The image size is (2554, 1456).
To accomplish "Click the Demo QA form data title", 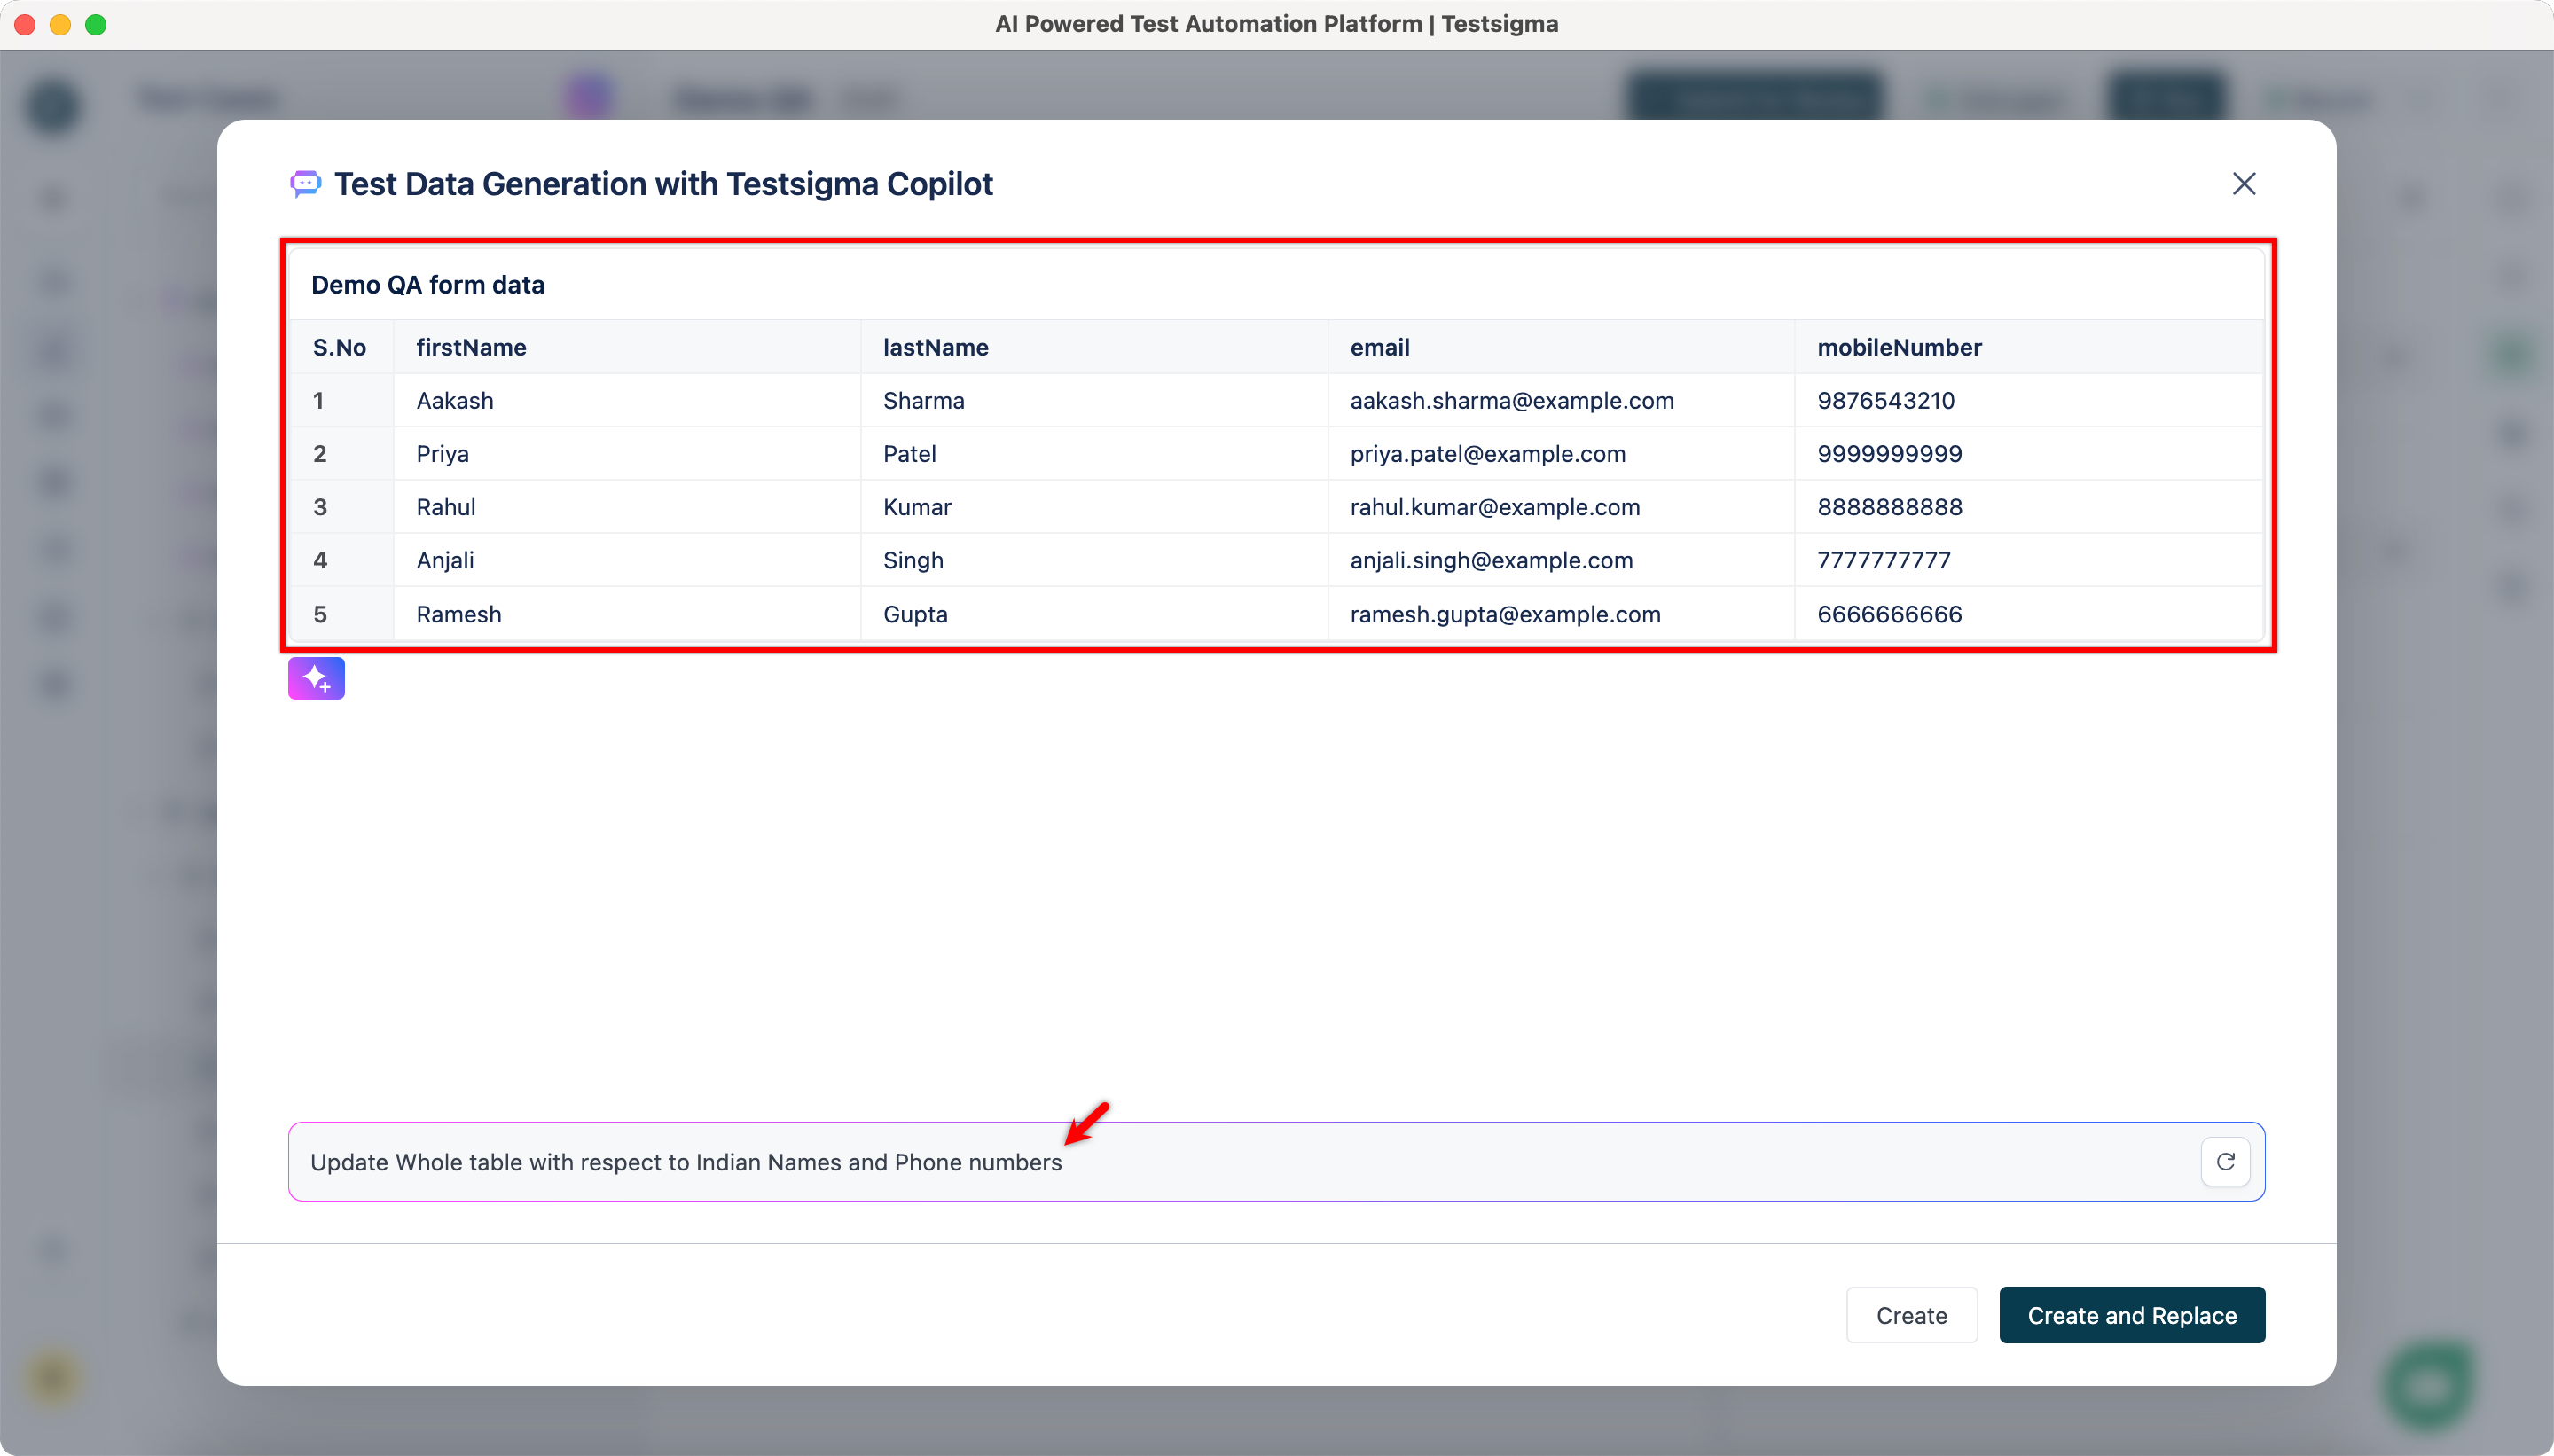I will coord(428,285).
